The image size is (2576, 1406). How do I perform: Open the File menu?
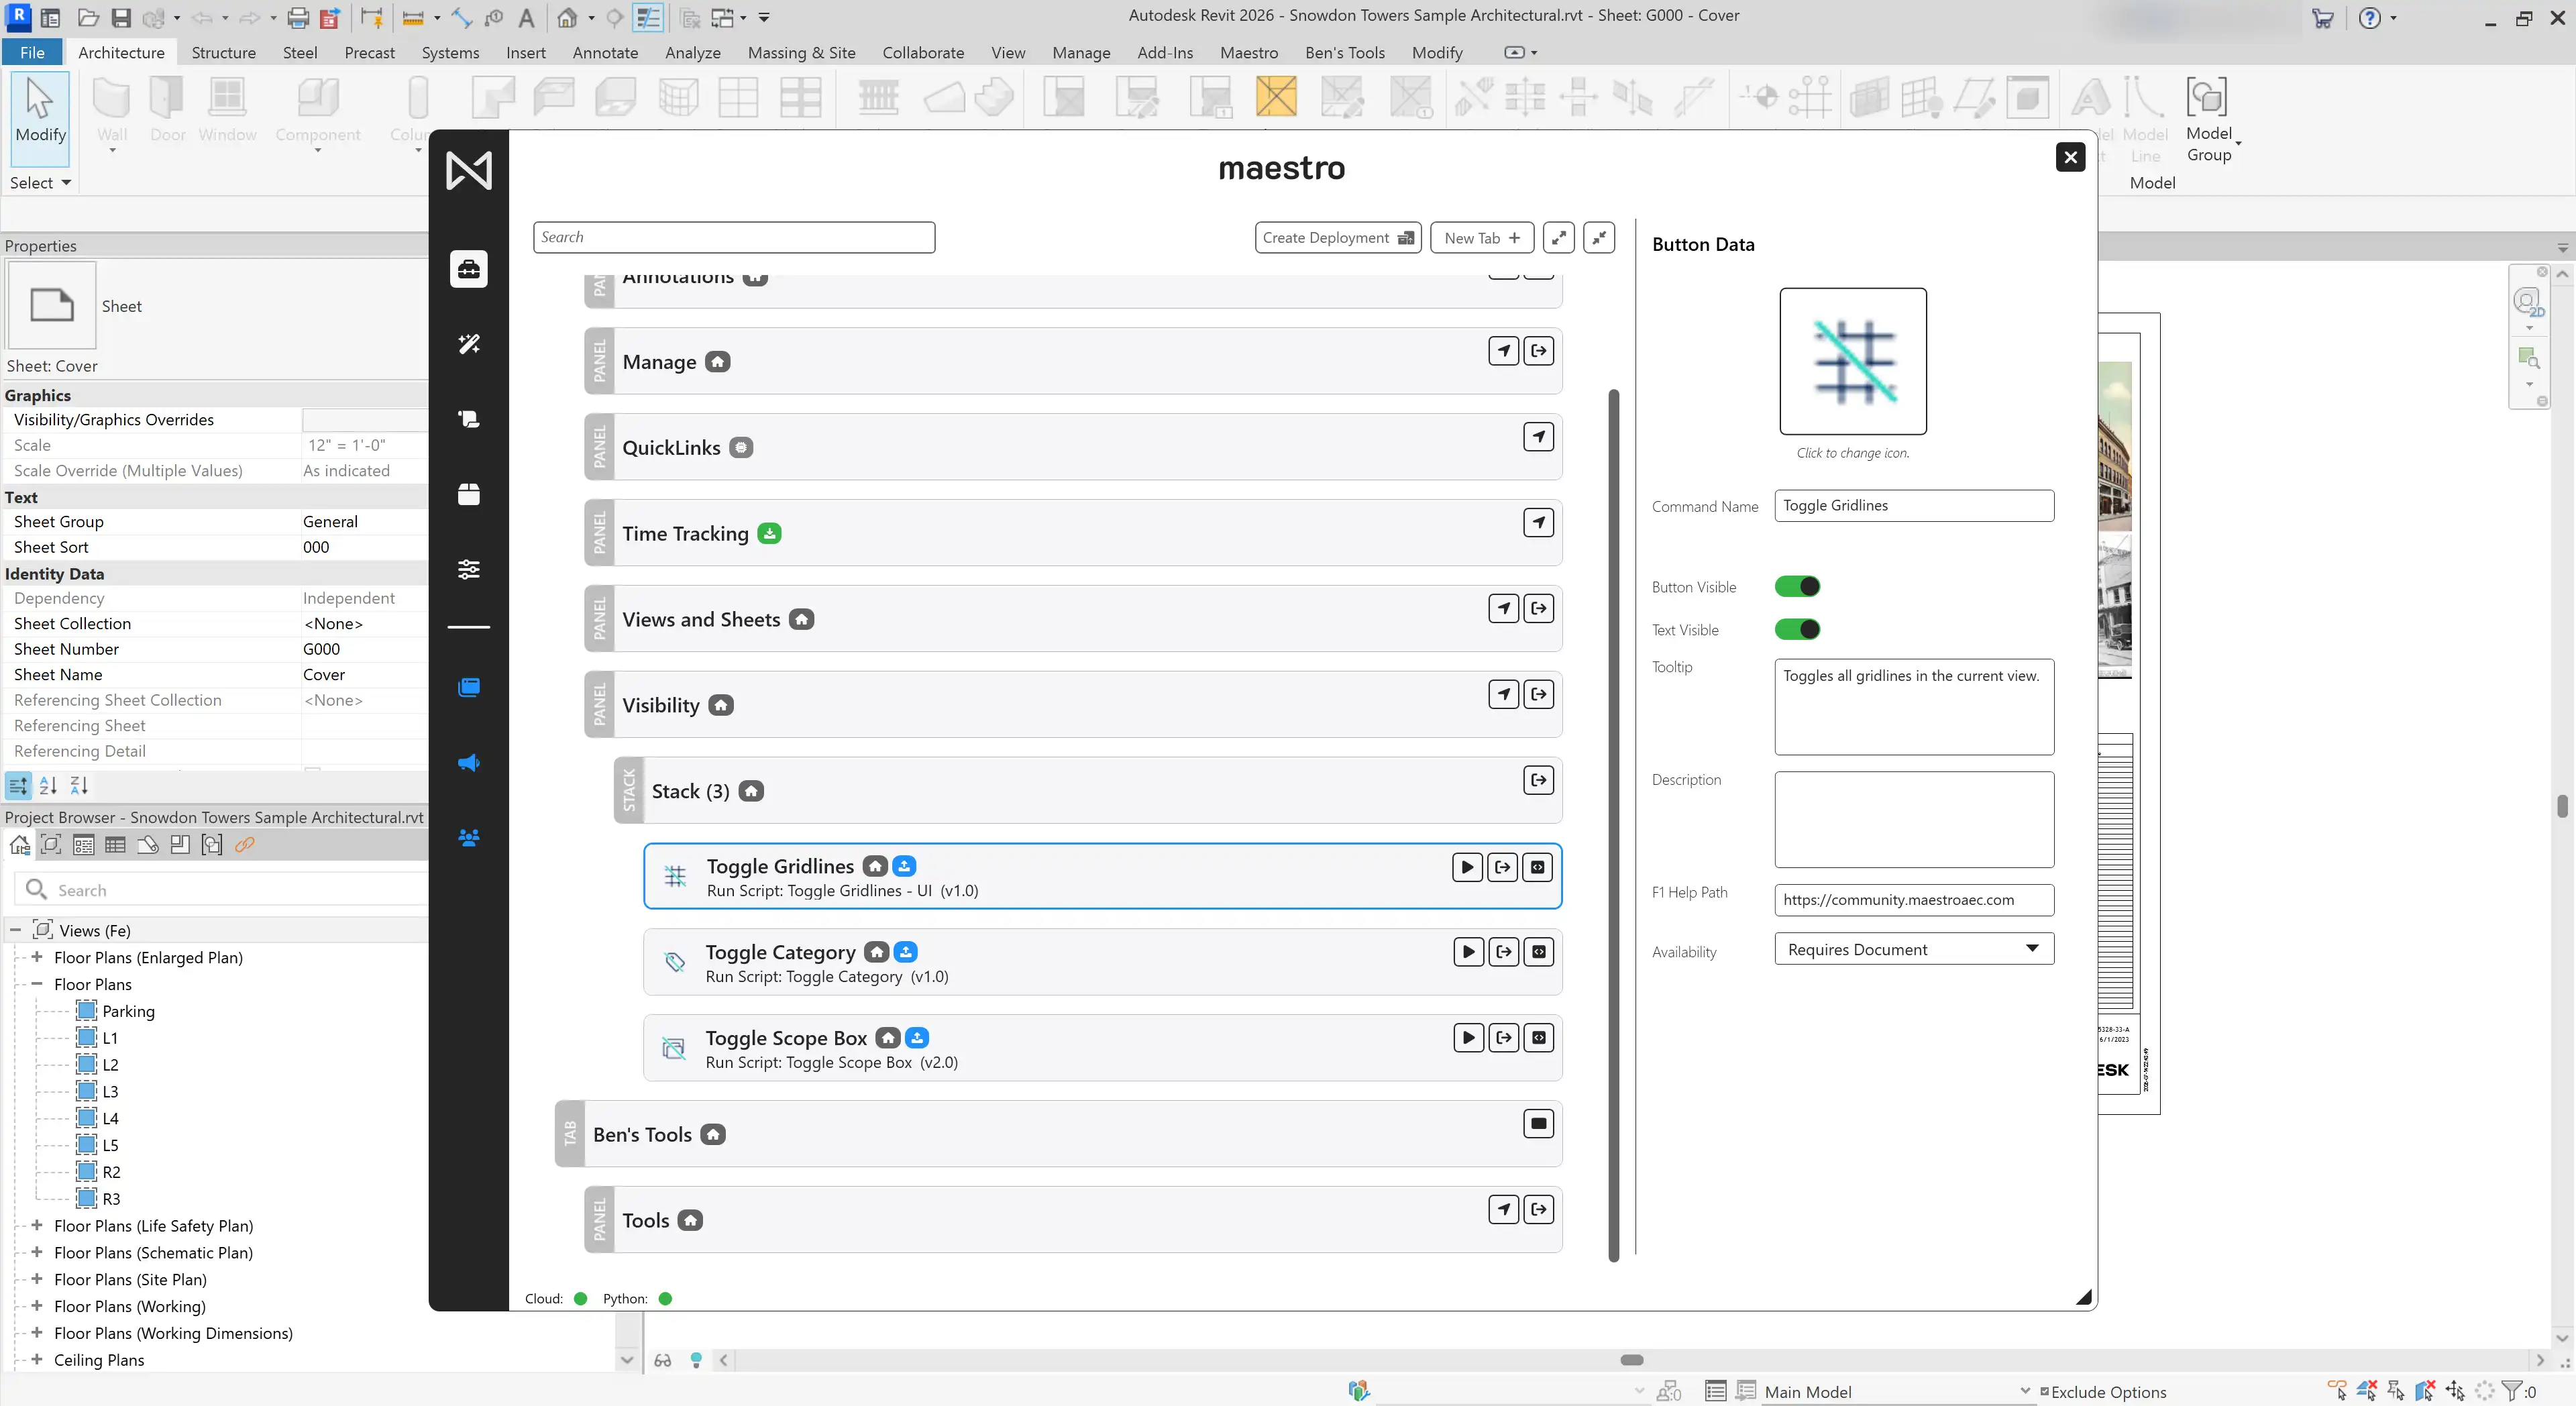(x=32, y=52)
